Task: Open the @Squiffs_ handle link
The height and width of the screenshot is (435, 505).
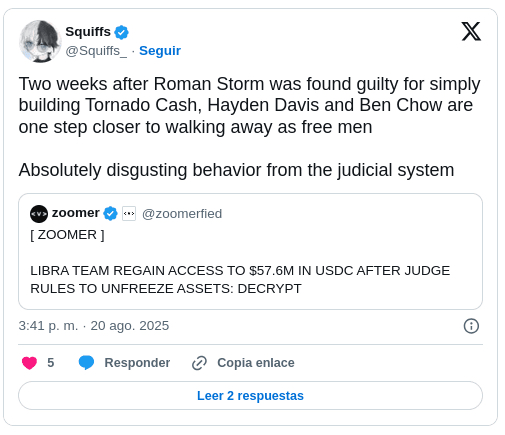Action: (96, 51)
